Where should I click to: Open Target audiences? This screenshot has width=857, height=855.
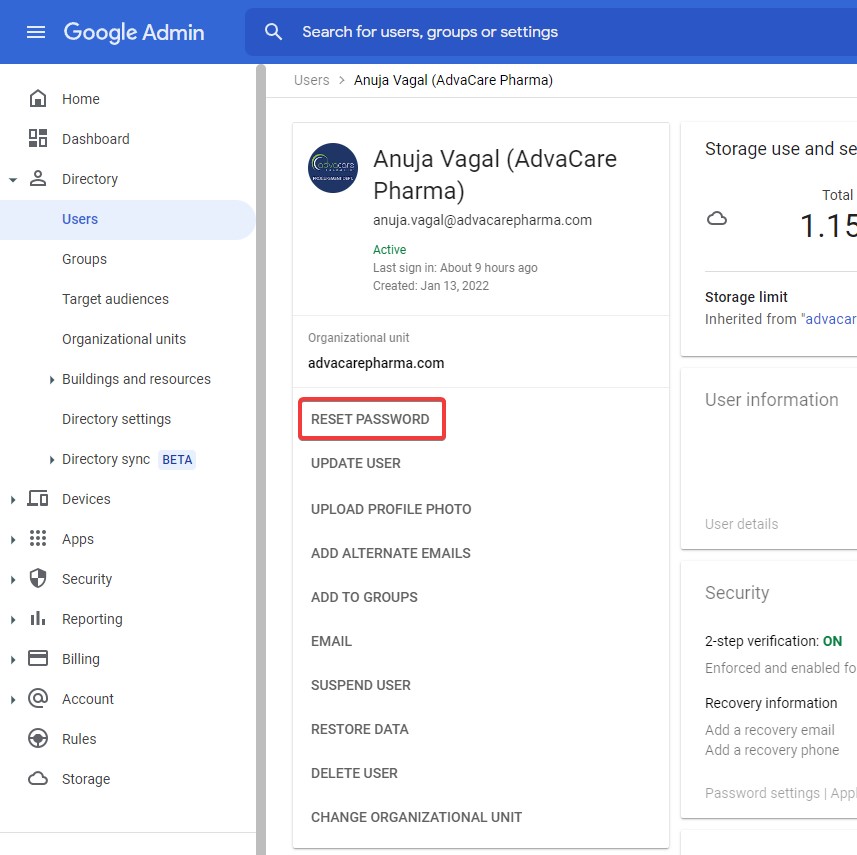(x=115, y=299)
